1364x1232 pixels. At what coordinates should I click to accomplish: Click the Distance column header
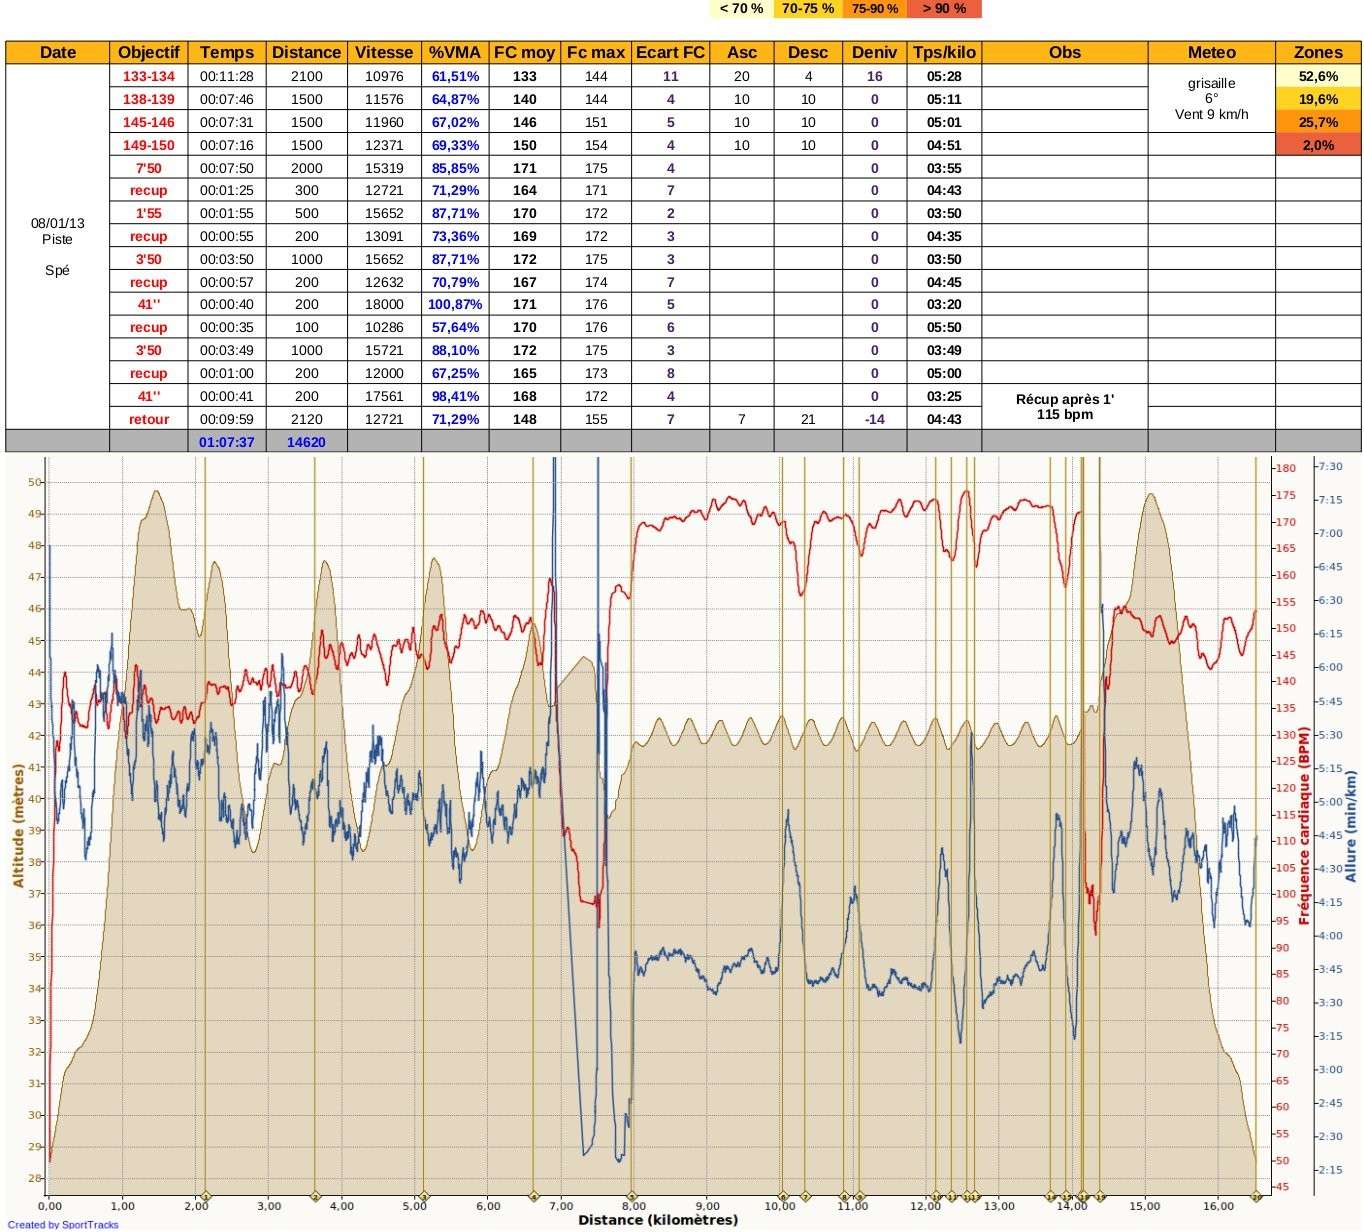[x=306, y=52]
